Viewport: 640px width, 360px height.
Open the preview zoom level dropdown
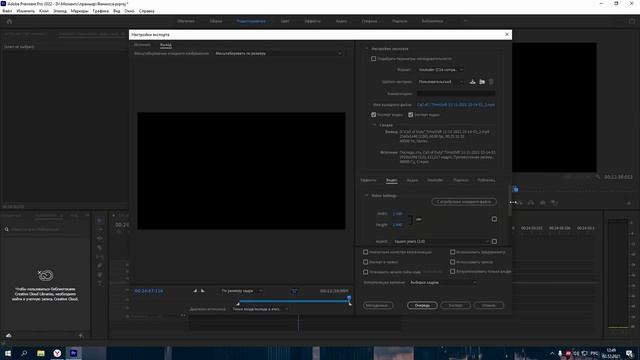[242, 291]
